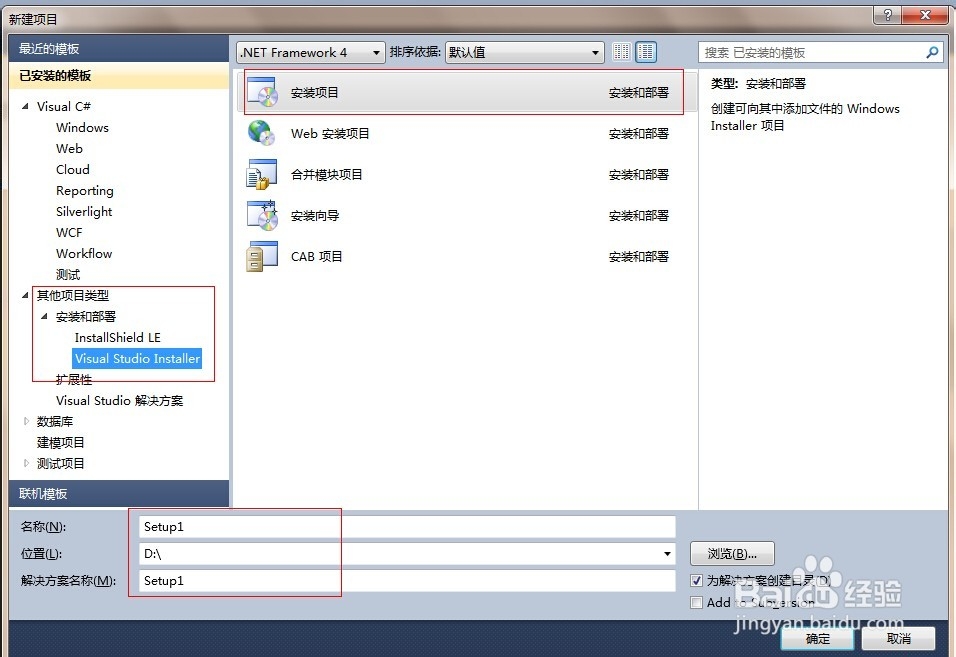Expand the 数据库 tree node
Viewport: 956px width, 657px height.
pos(26,421)
